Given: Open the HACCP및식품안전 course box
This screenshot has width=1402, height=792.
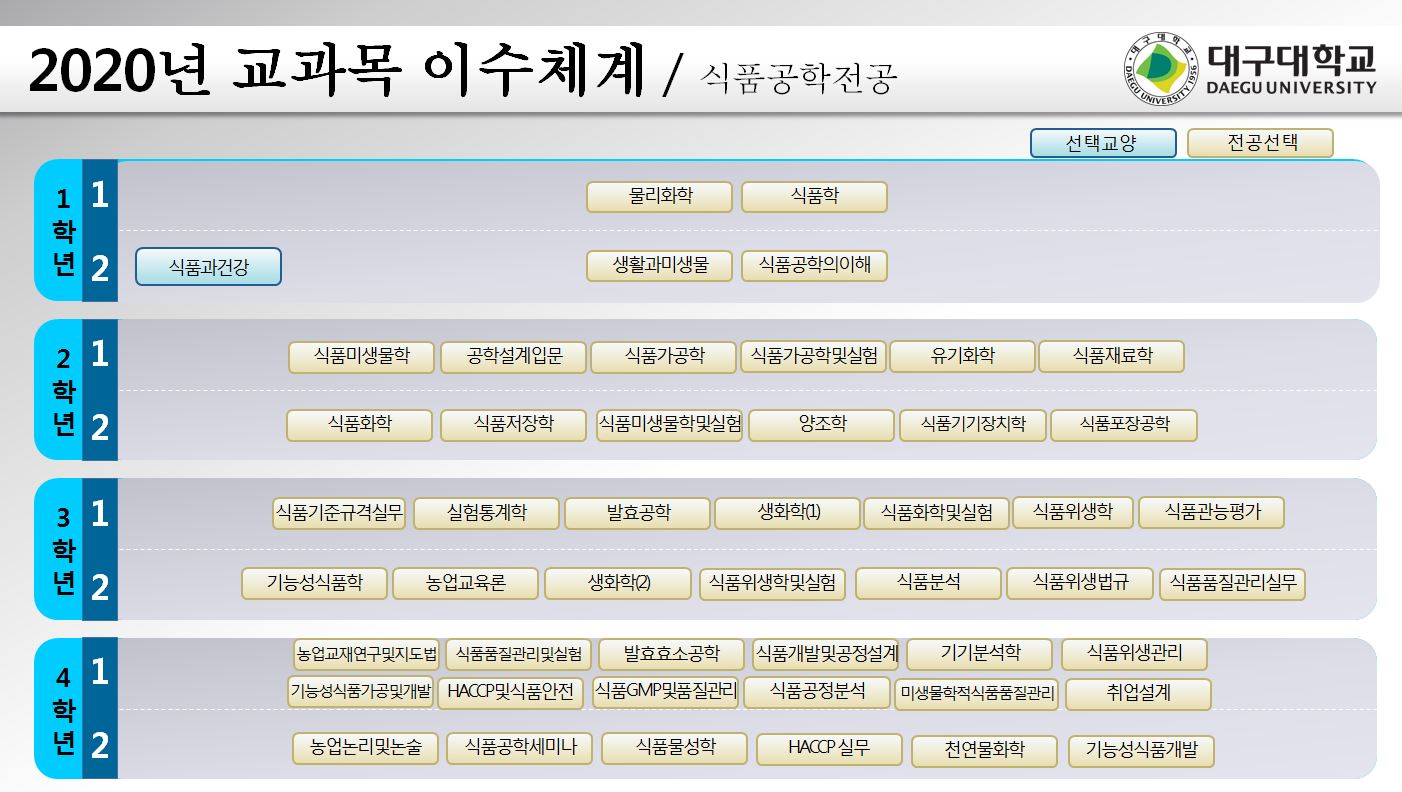Looking at the screenshot, I should coord(510,692).
